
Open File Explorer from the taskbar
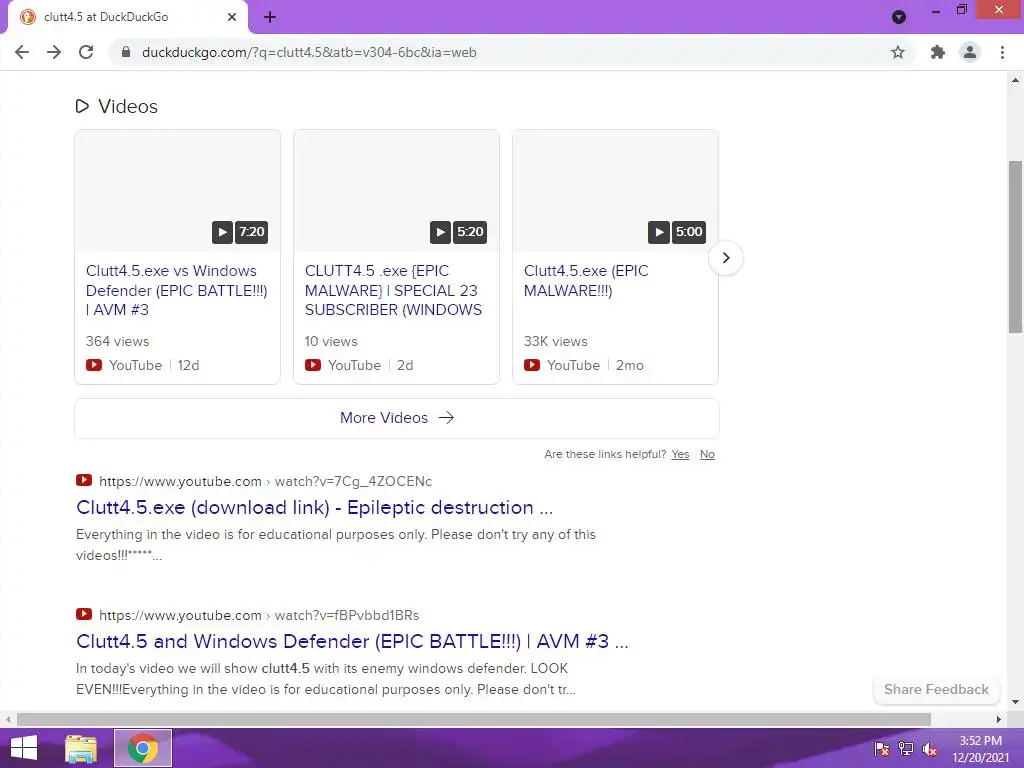pyautogui.click(x=81, y=748)
